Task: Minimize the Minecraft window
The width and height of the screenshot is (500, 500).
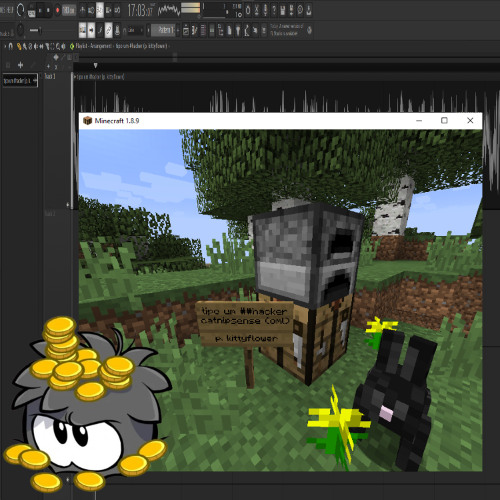Action: pyautogui.click(x=419, y=120)
